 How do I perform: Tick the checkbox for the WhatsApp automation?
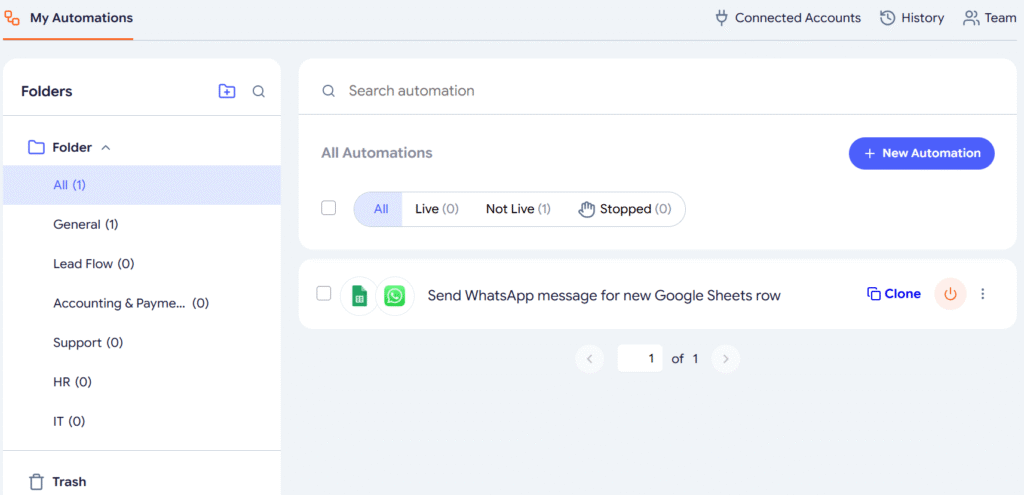324,293
